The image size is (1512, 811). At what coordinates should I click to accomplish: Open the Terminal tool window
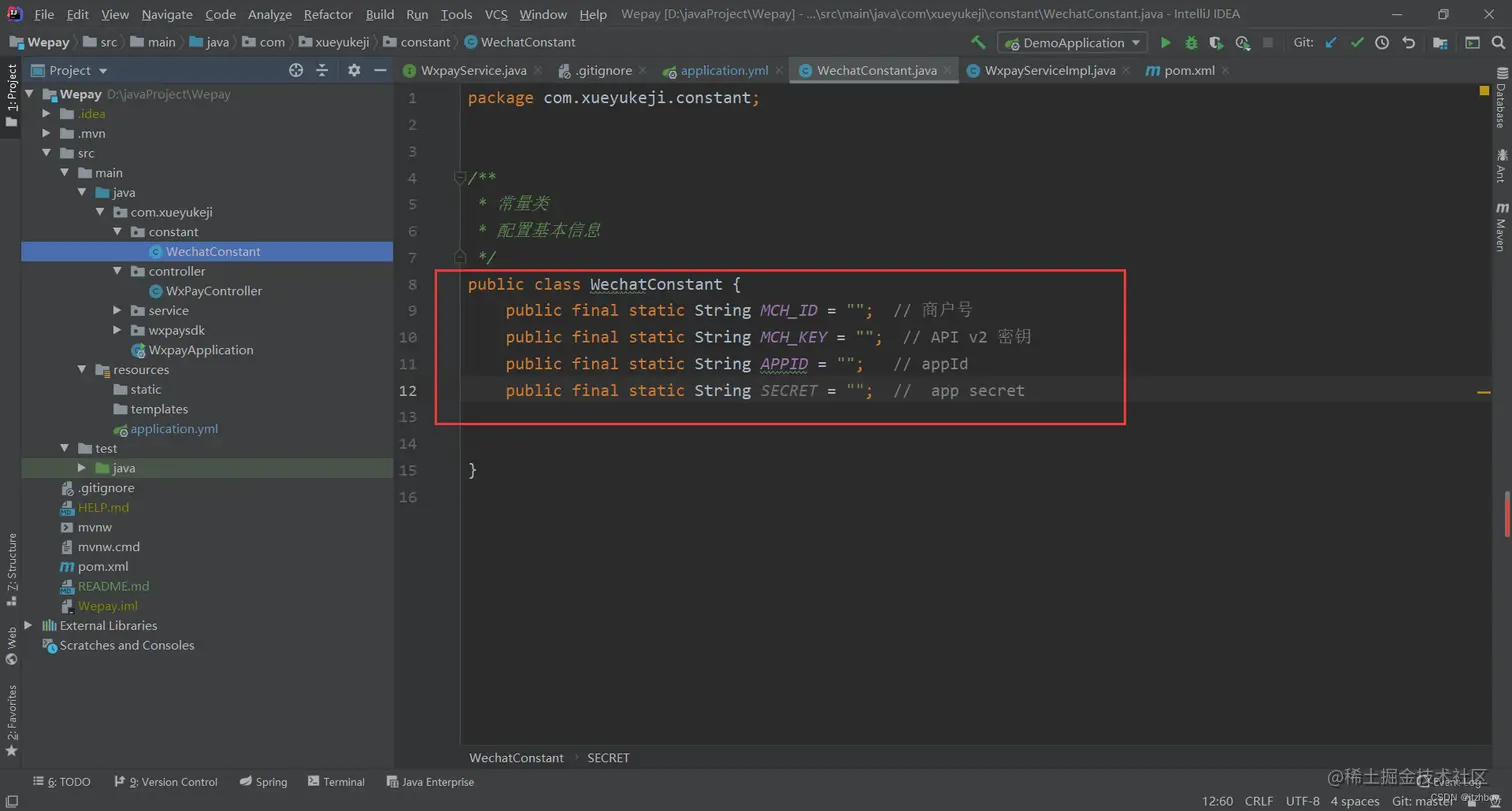tap(336, 782)
